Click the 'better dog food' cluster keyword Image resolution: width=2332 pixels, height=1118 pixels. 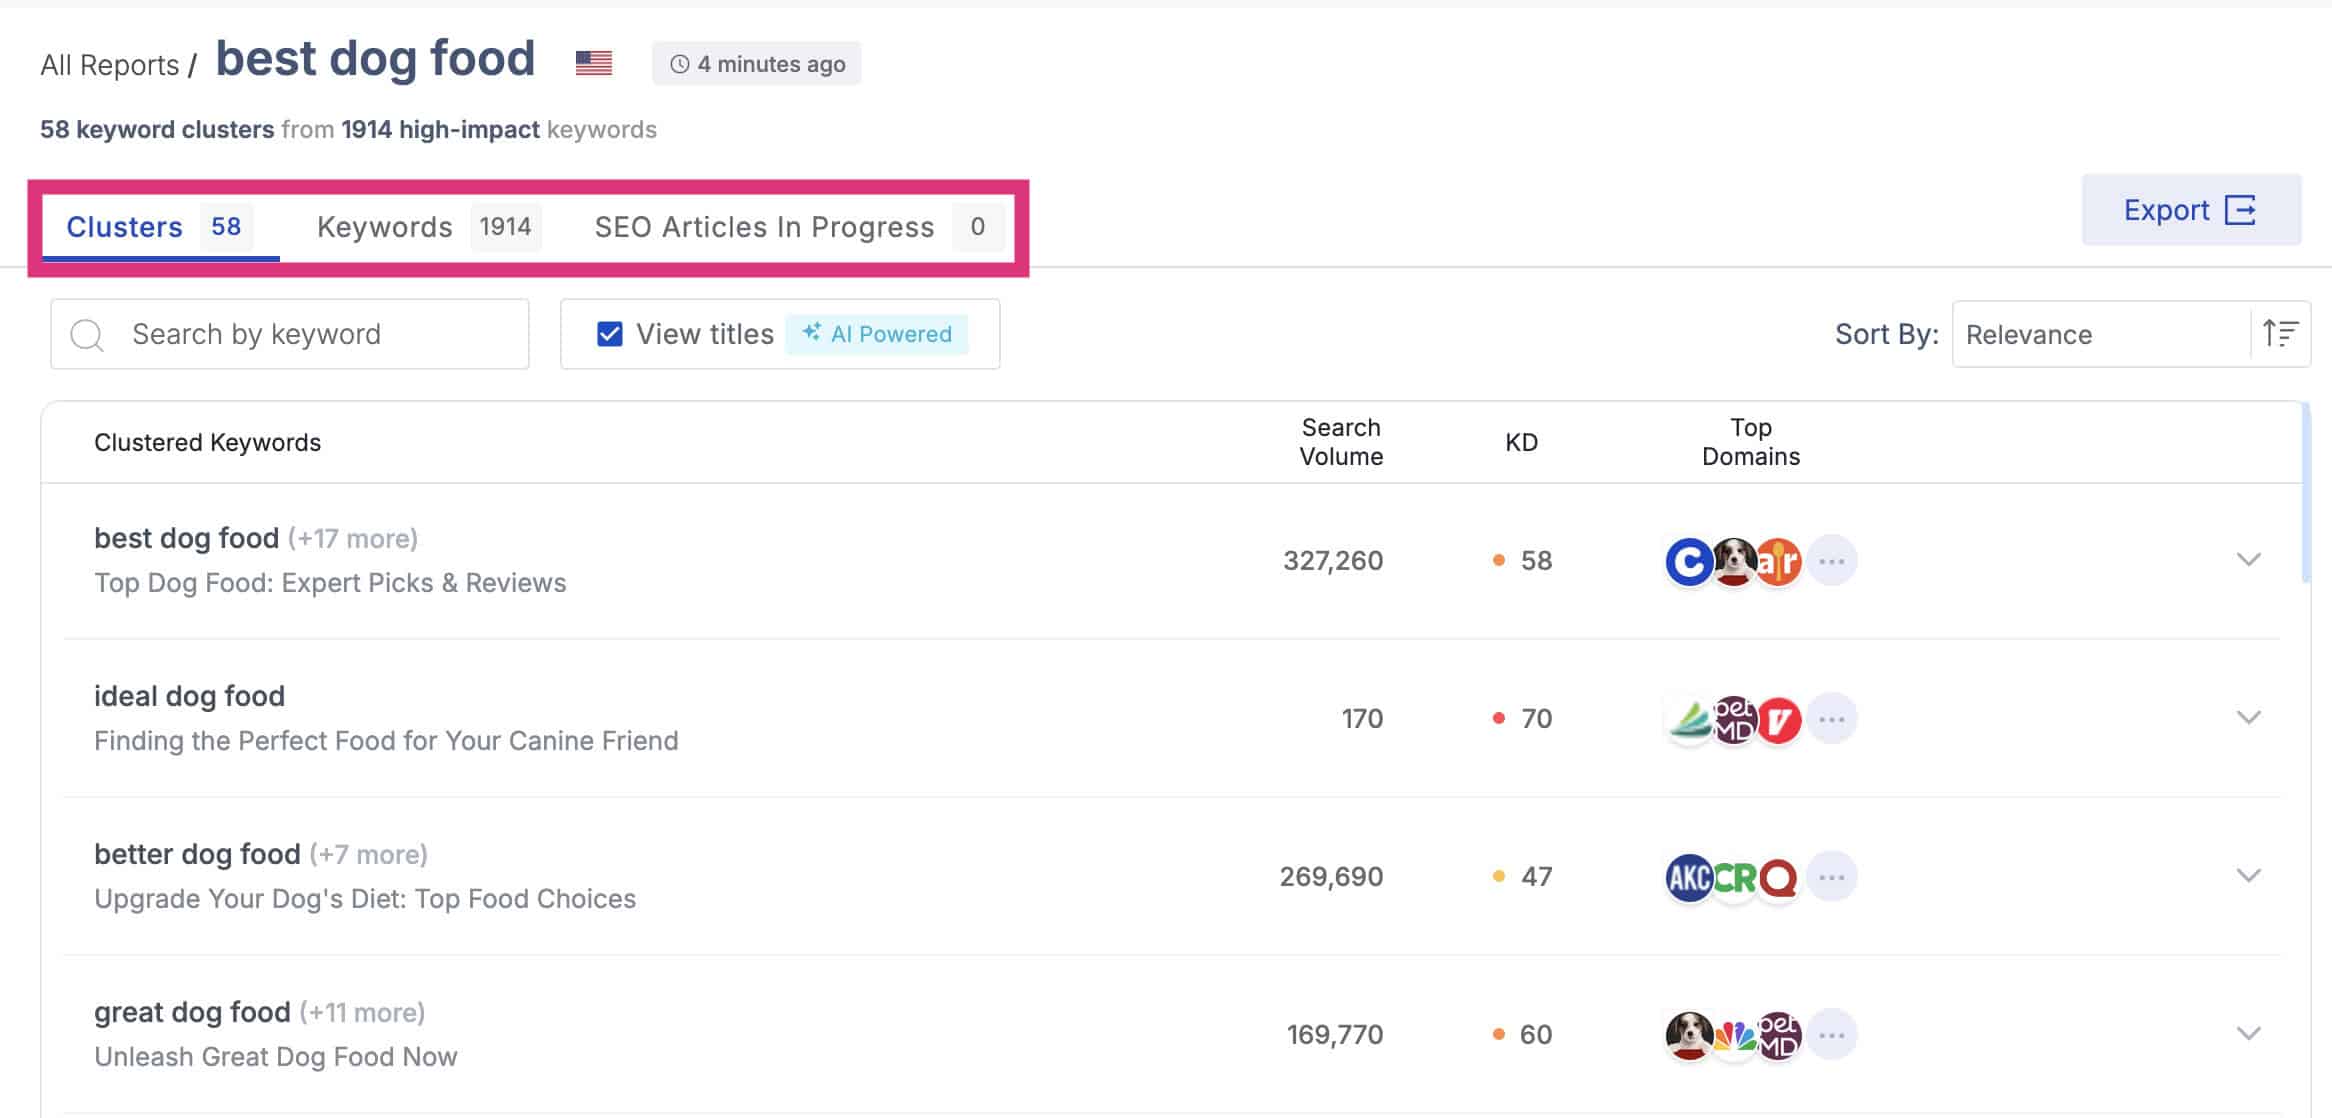197,854
